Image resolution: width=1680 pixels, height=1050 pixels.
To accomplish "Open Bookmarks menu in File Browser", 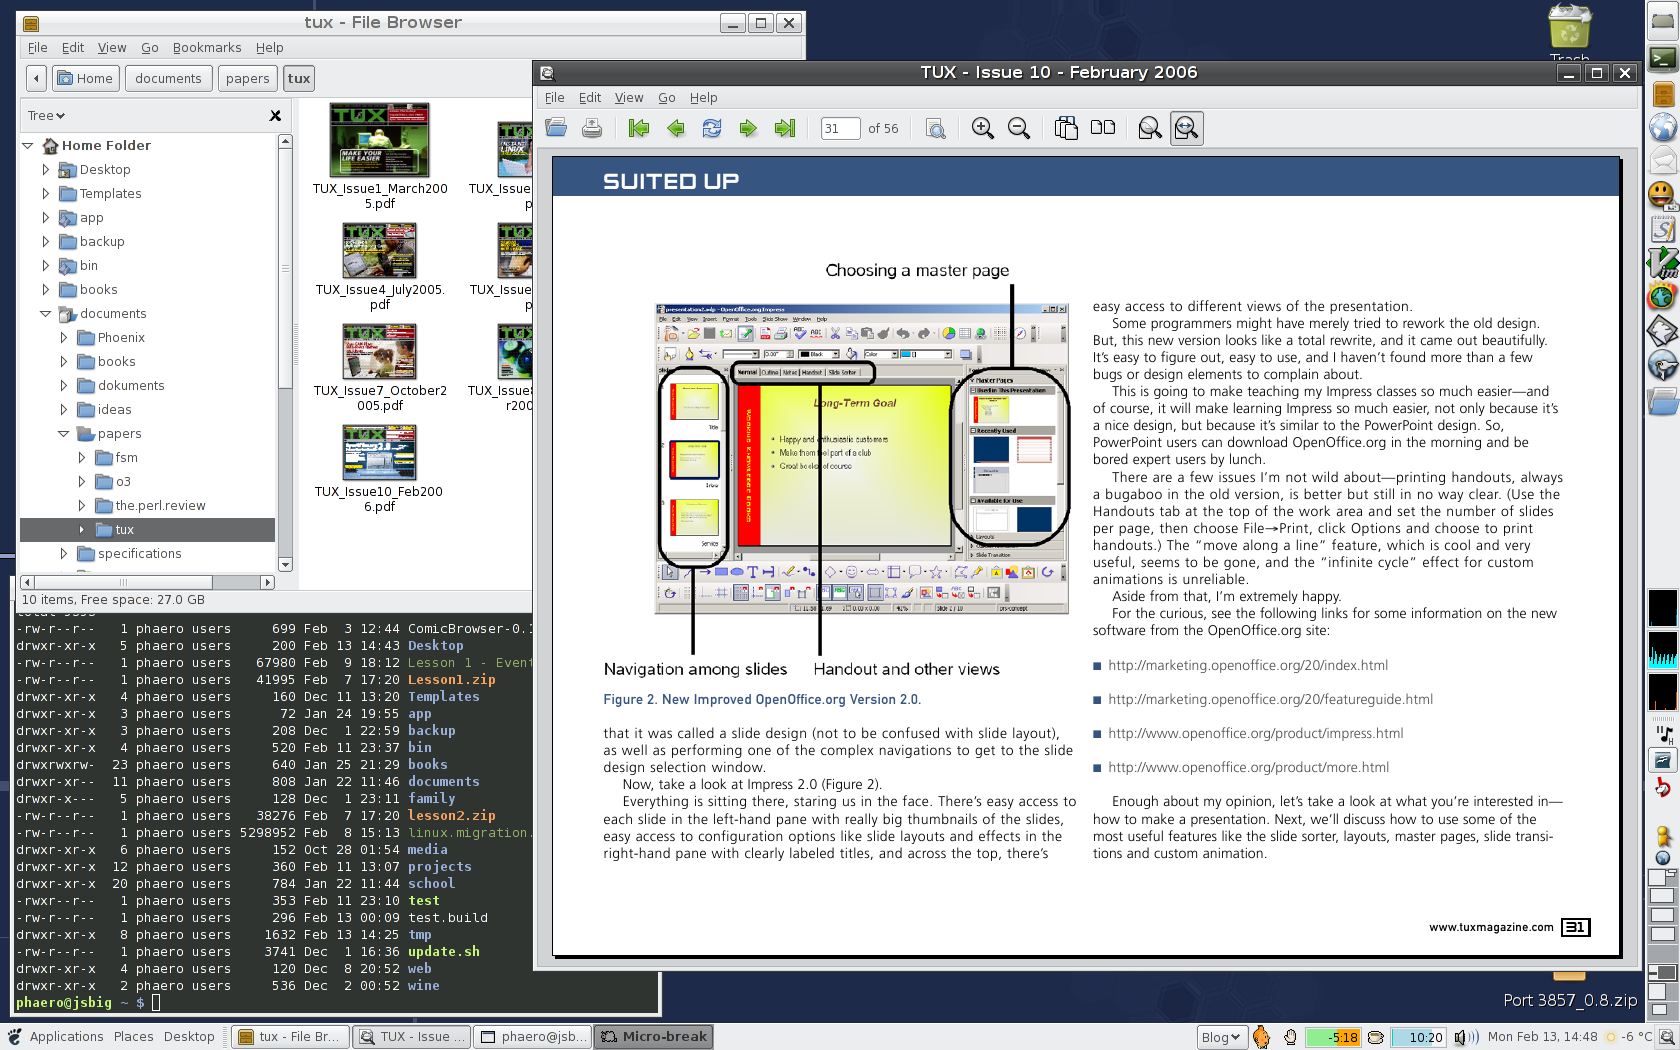I will [x=207, y=48].
